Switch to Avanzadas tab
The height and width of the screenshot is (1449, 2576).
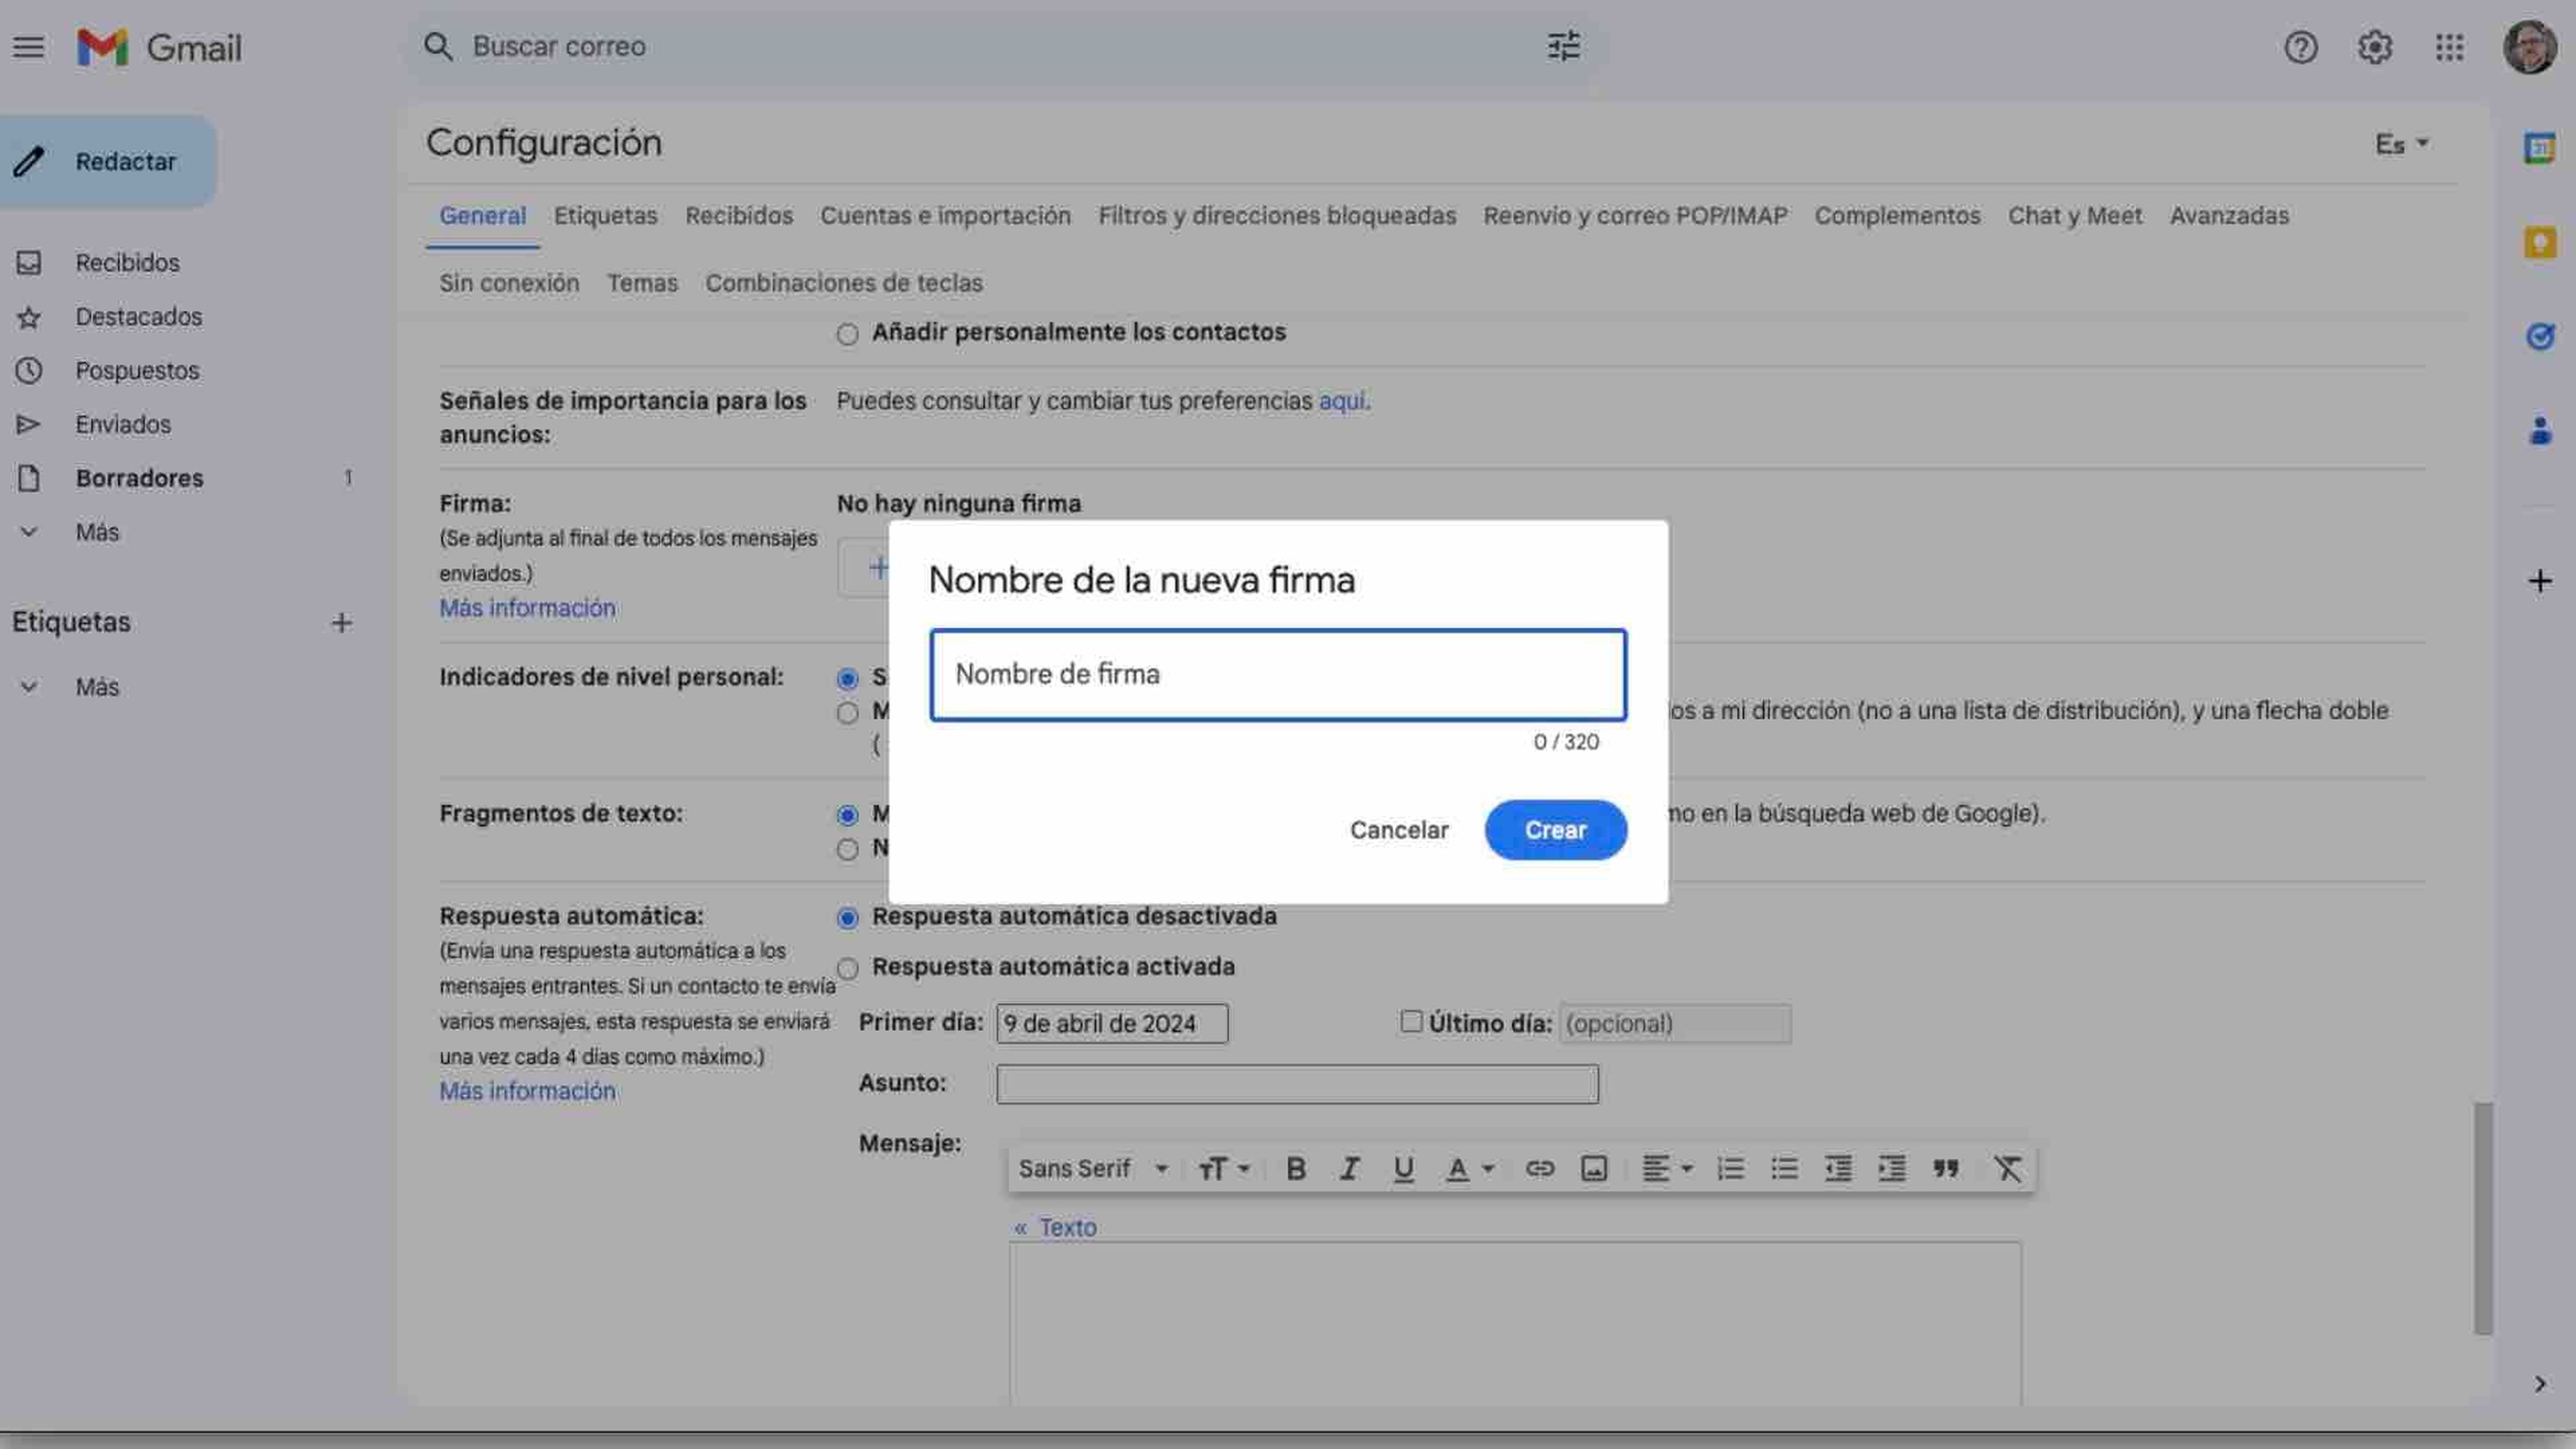point(2229,216)
